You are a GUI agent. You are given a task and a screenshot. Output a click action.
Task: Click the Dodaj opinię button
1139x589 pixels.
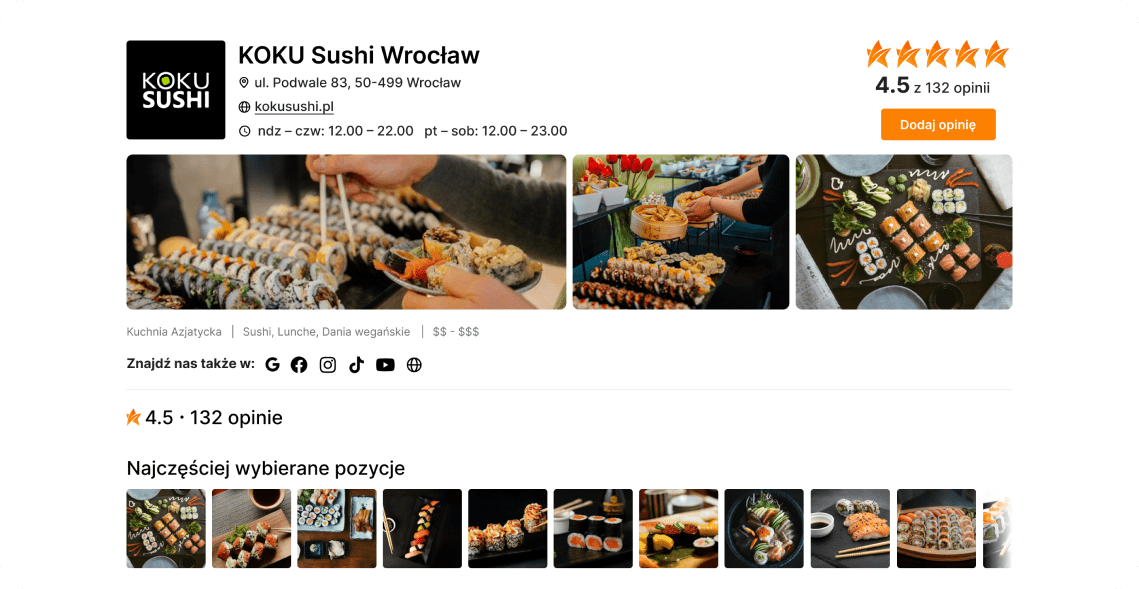(938, 124)
